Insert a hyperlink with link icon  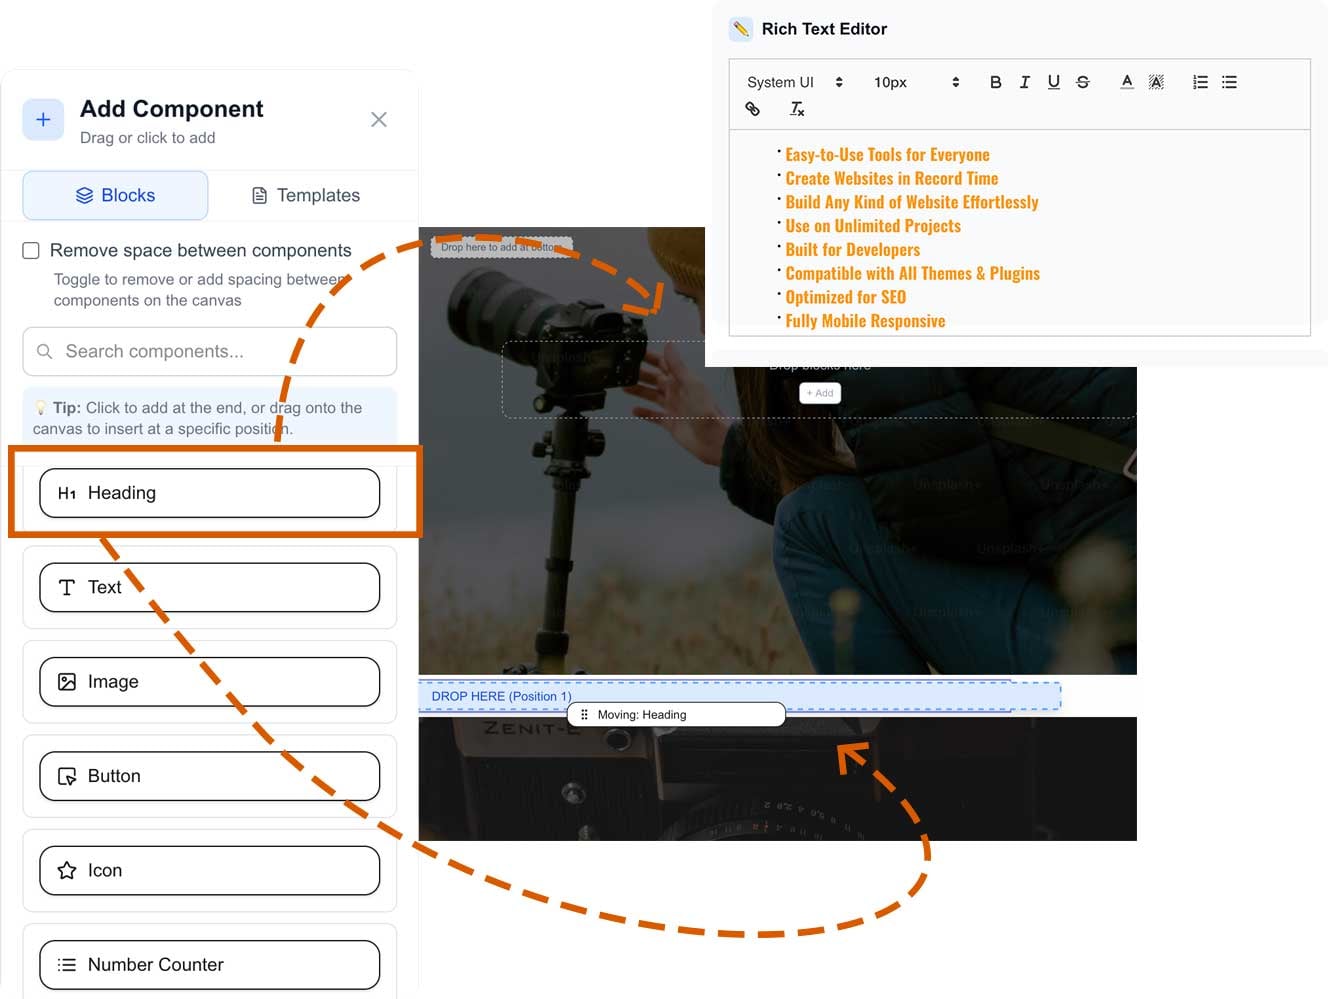pos(753,109)
